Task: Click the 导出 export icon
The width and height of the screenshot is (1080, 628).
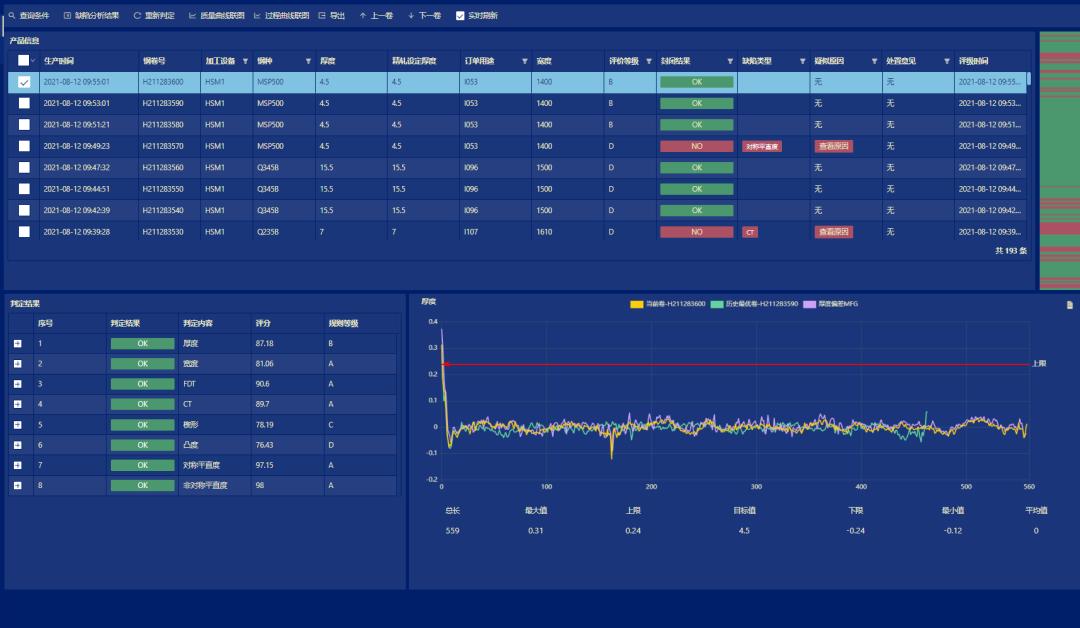Action: pyautogui.click(x=322, y=16)
